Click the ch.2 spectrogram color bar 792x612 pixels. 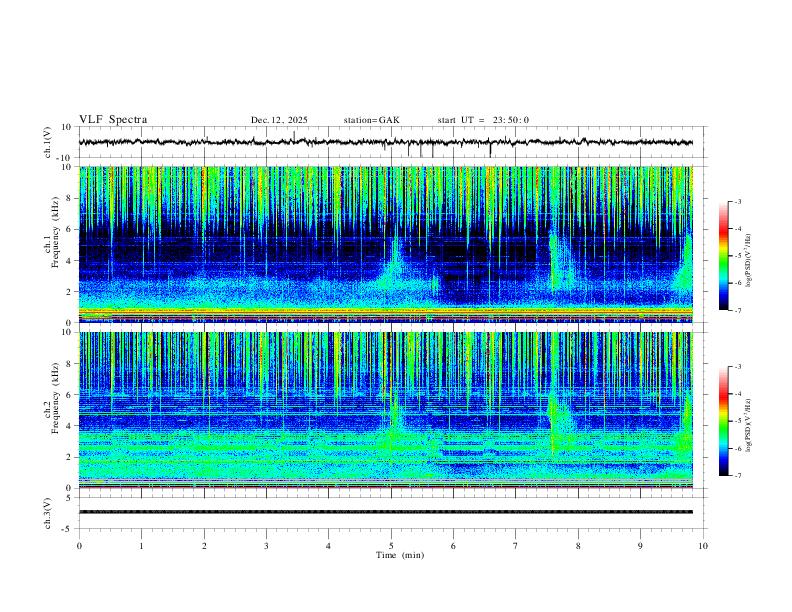tap(724, 421)
